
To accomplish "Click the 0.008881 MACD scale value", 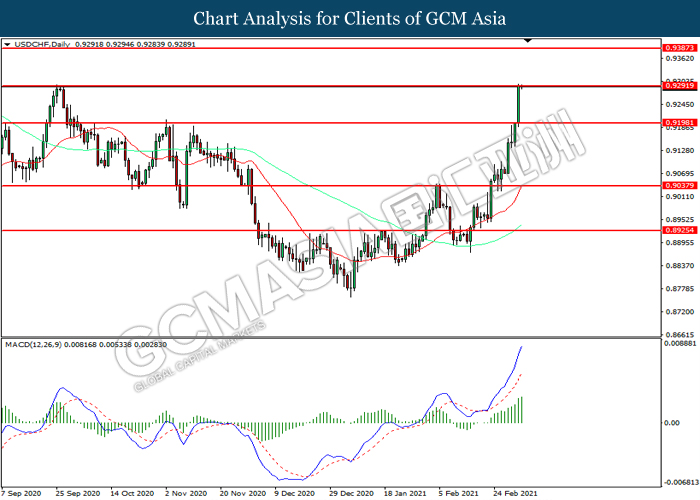I will 678,343.
